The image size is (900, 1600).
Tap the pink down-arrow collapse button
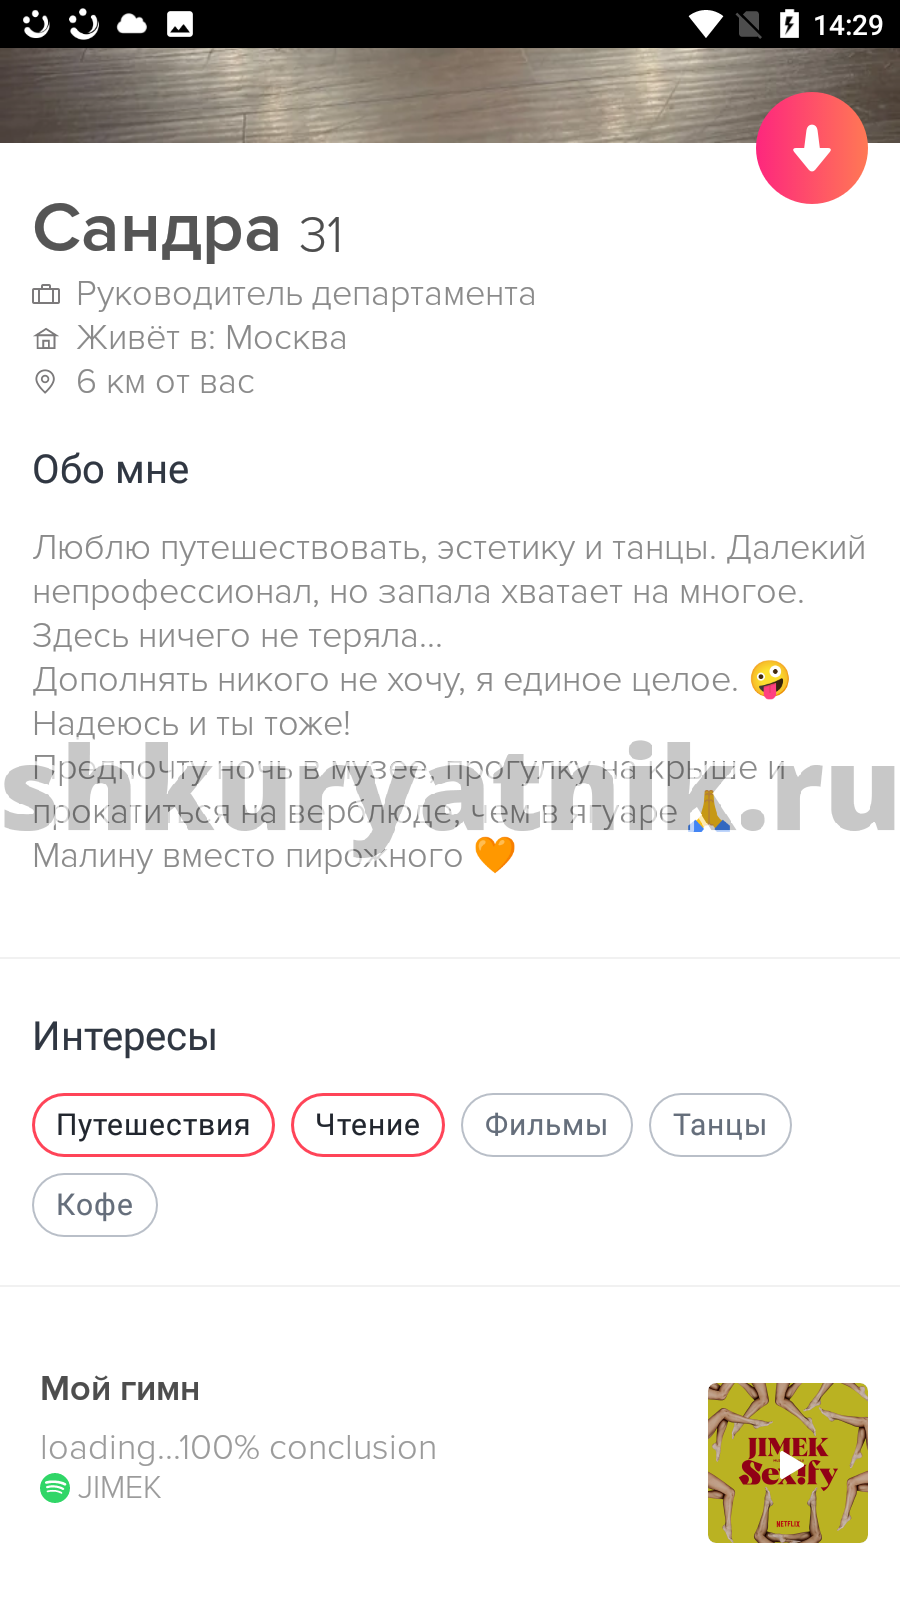[x=811, y=148]
